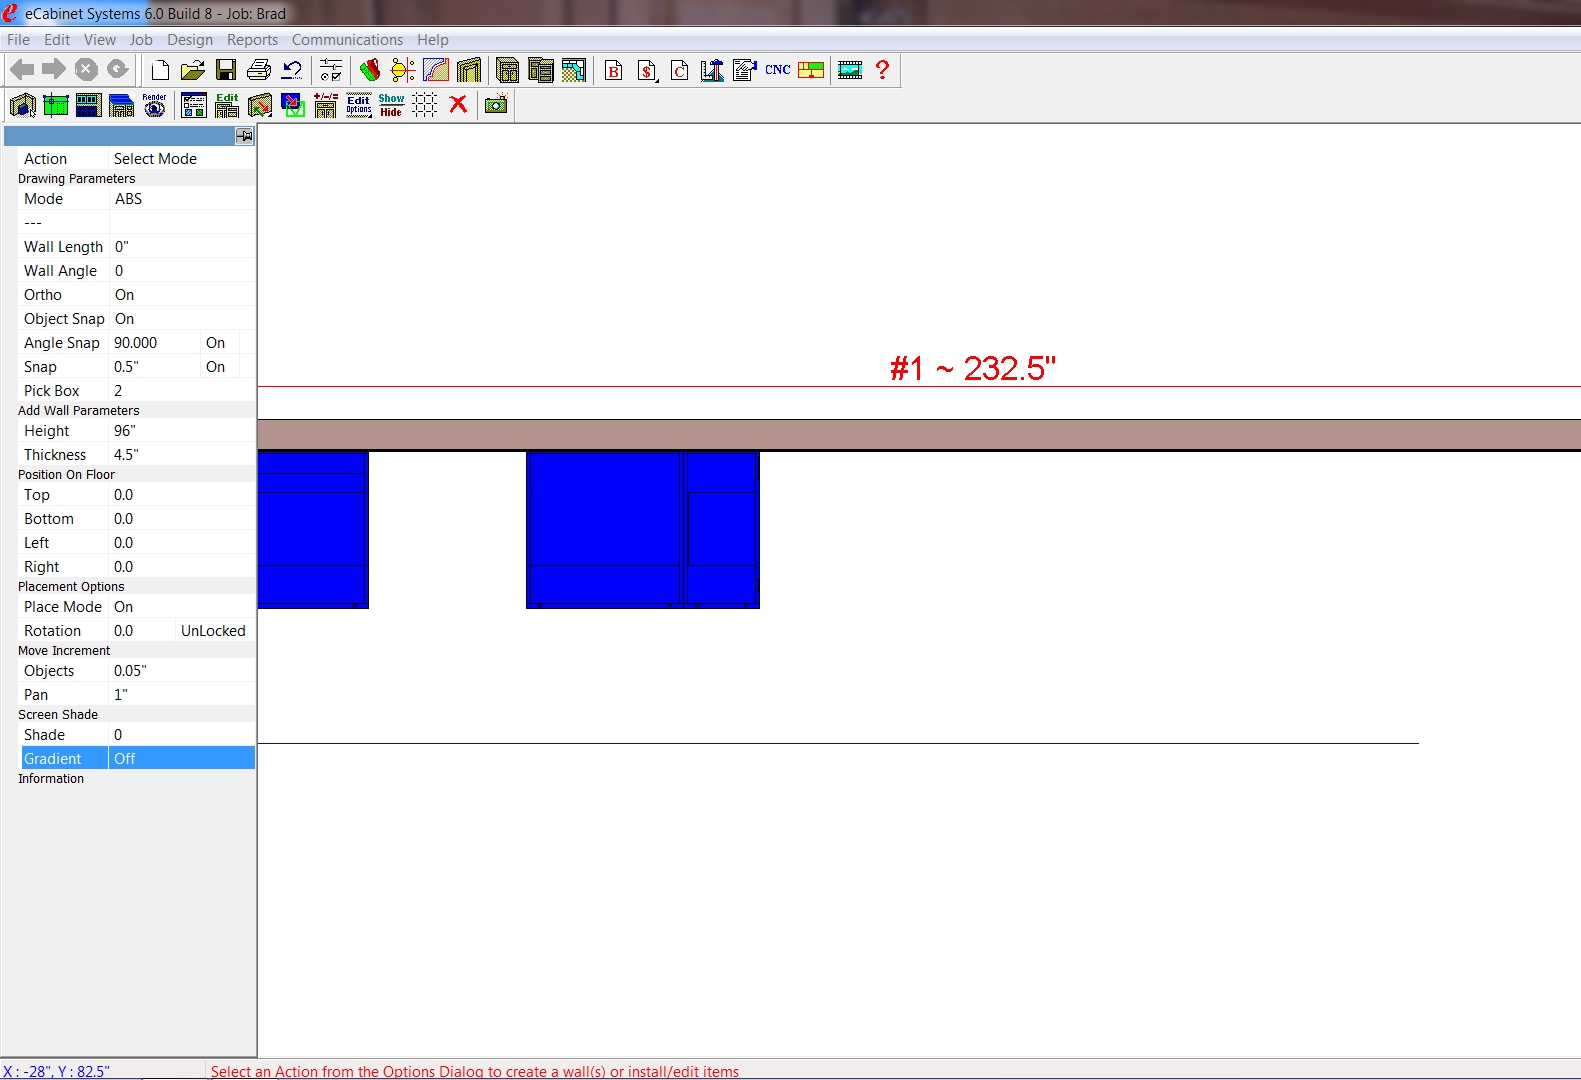The image size is (1581, 1080).
Task: Open the Gradient Off value selector
Action: [x=180, y=759]
